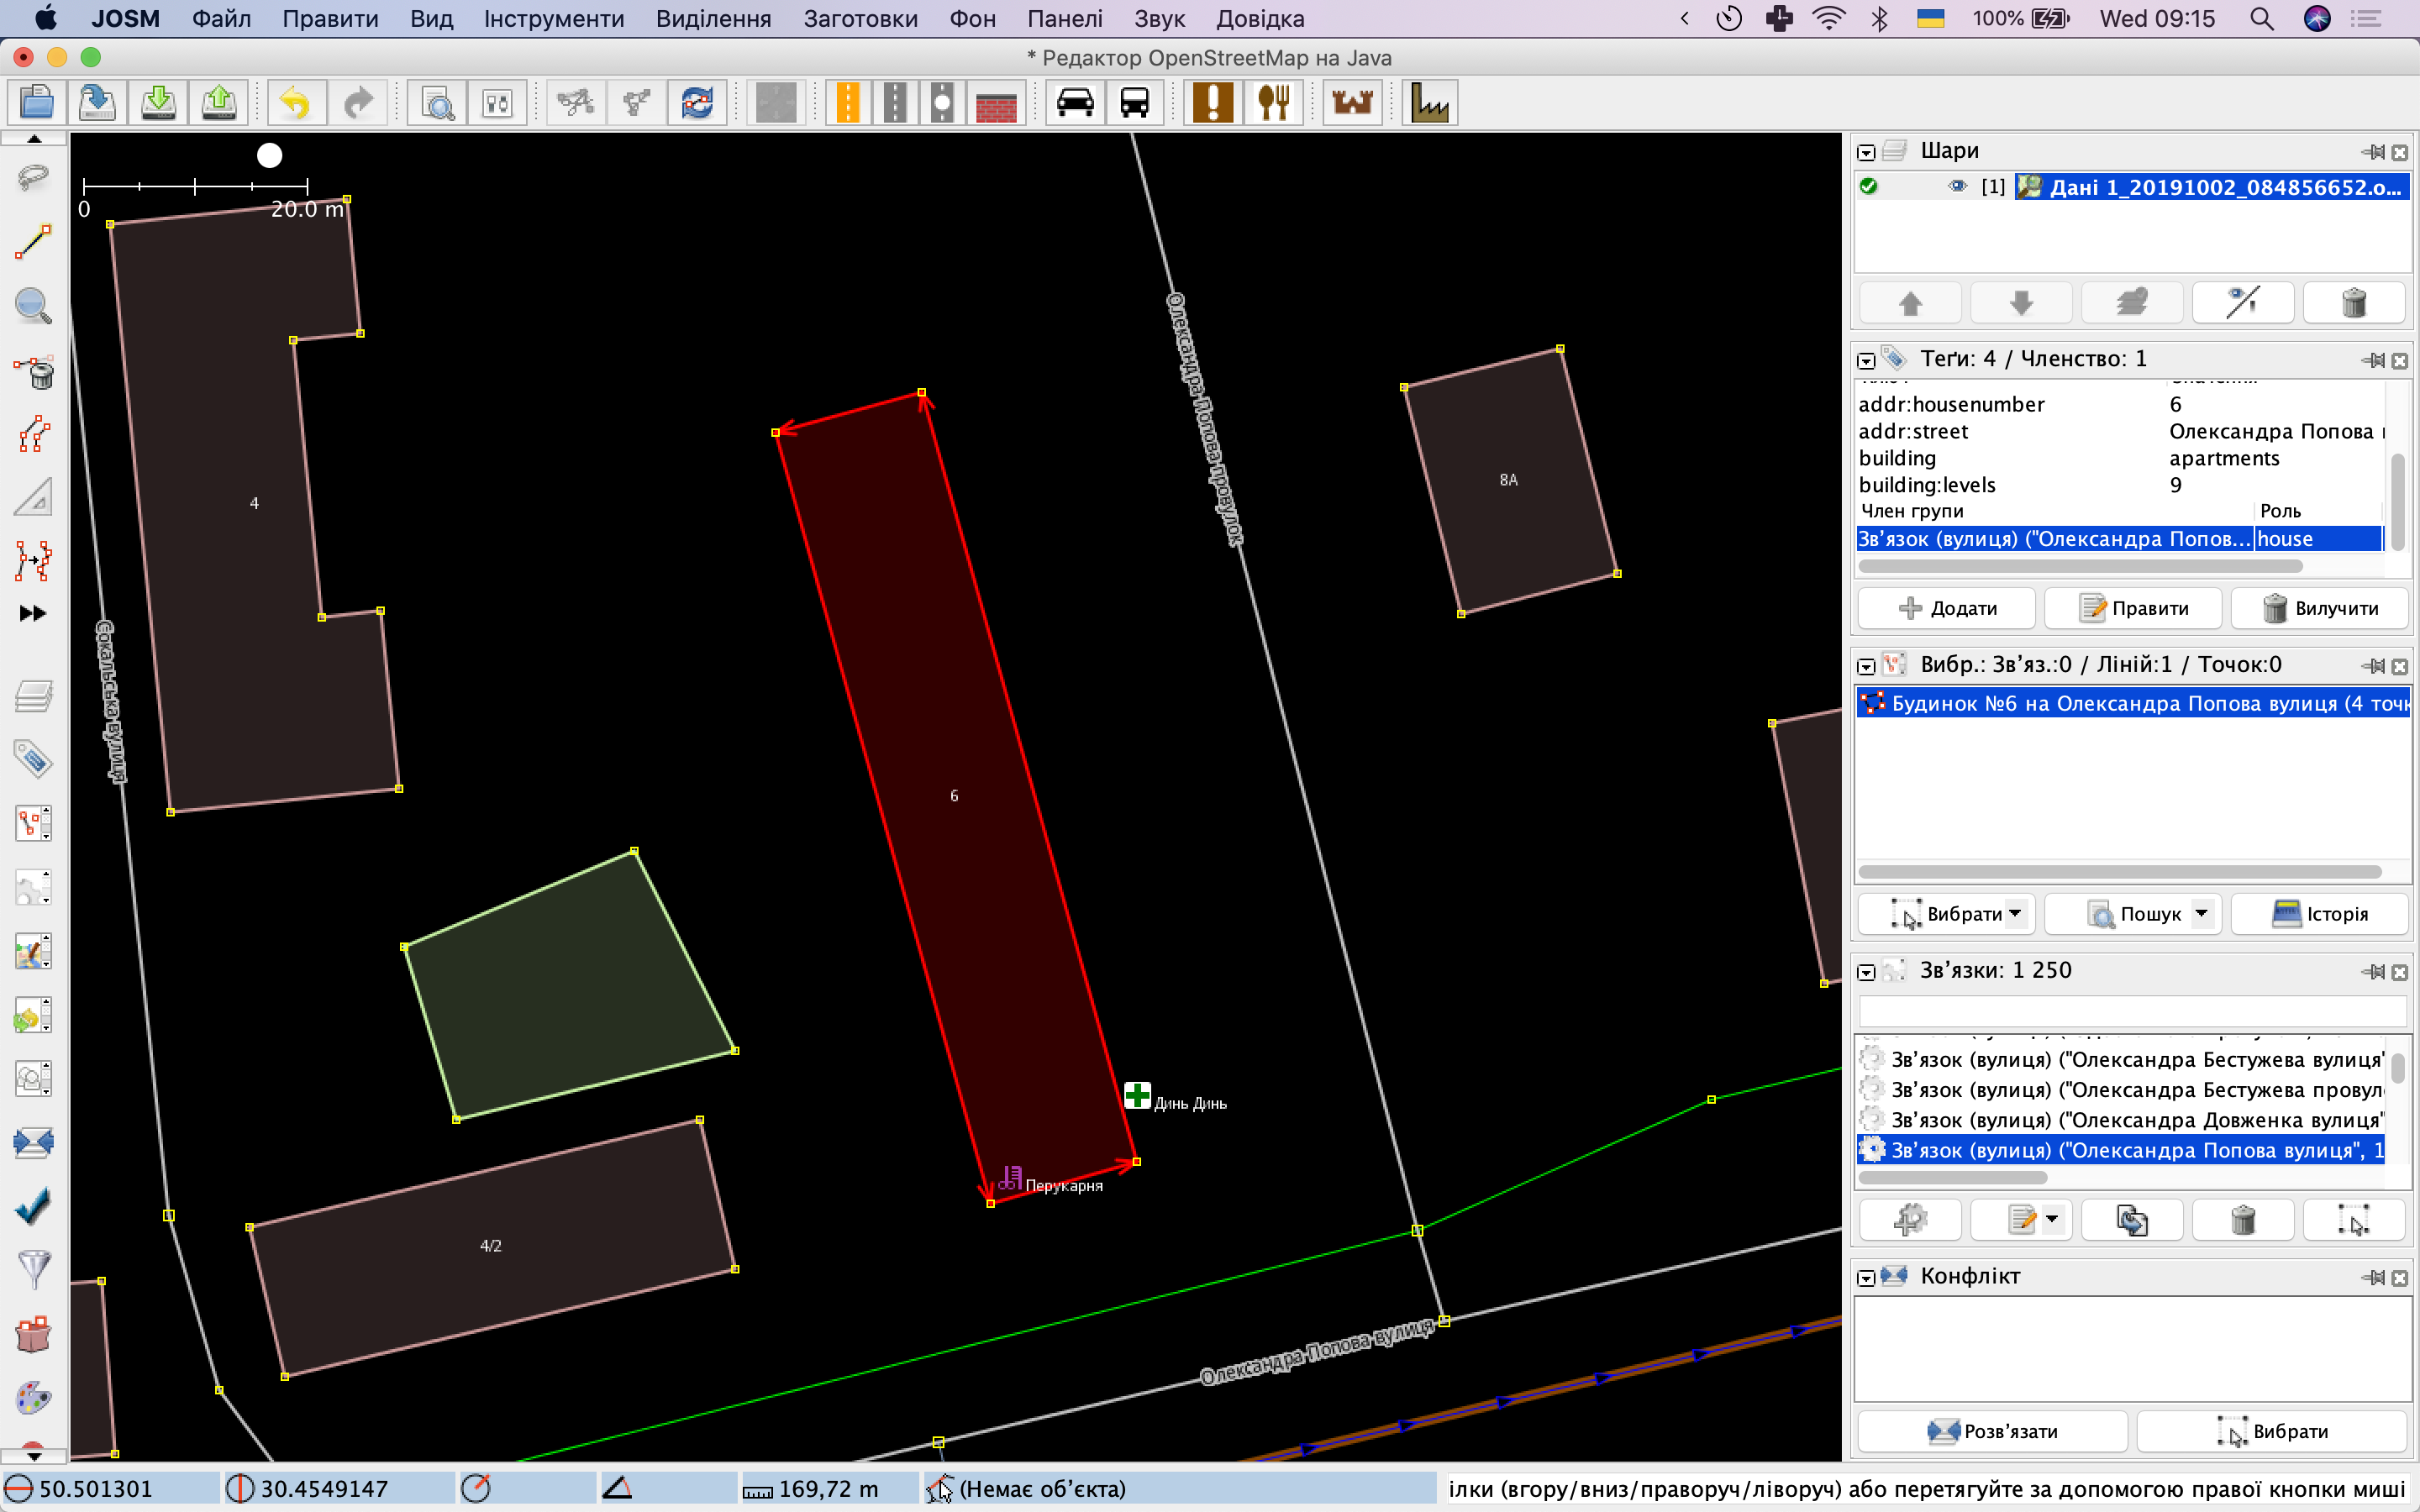Image resolution: width=2420 pixels, height=1512 pixels.
Task: Click the Додати tag button
Action: click(x=1946, y=608)
